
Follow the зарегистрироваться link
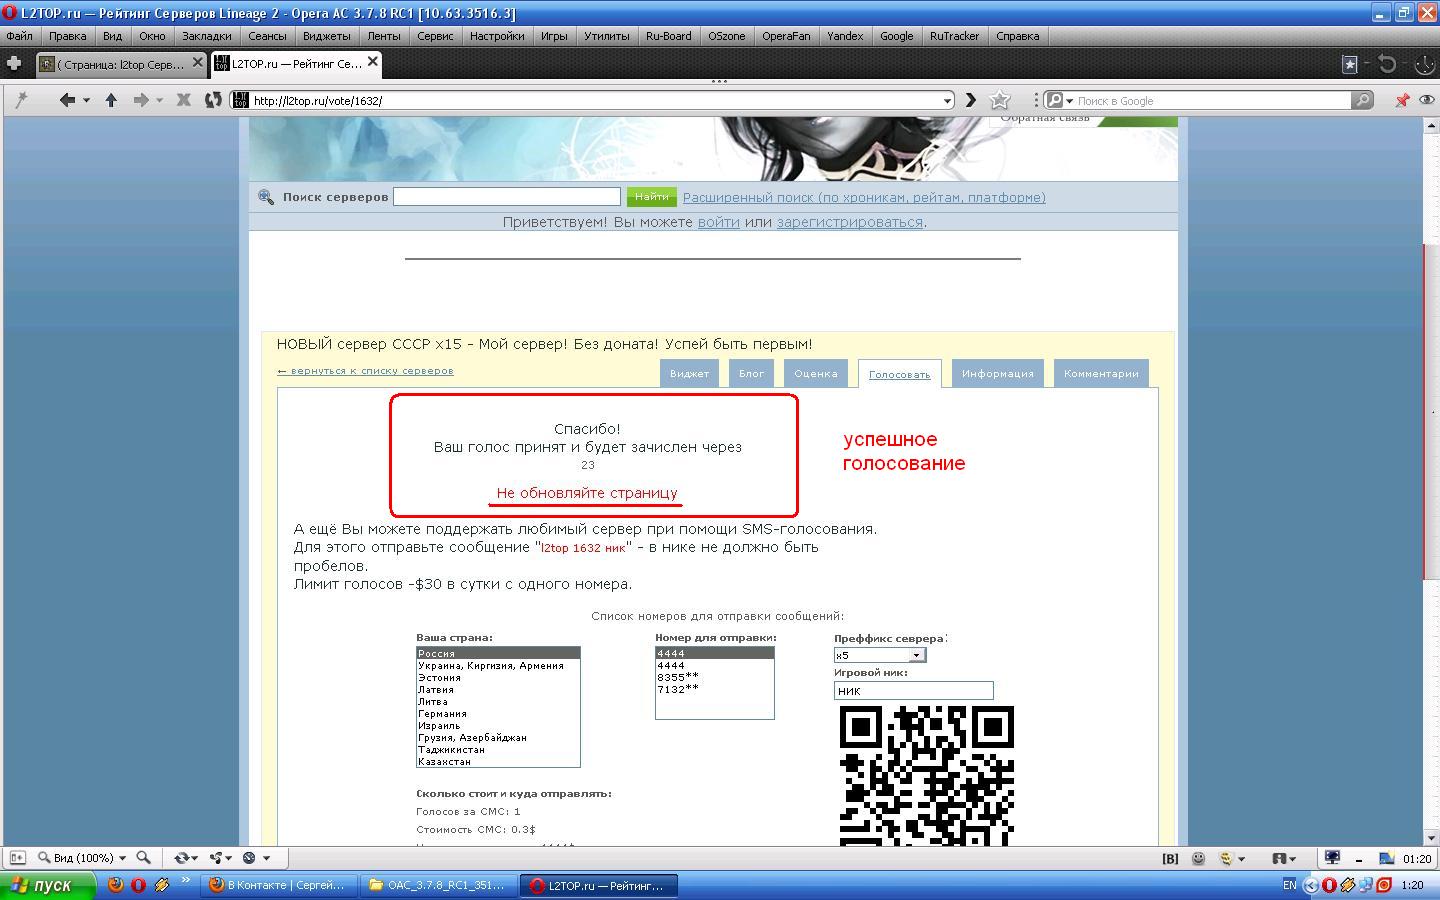(849, 222)
